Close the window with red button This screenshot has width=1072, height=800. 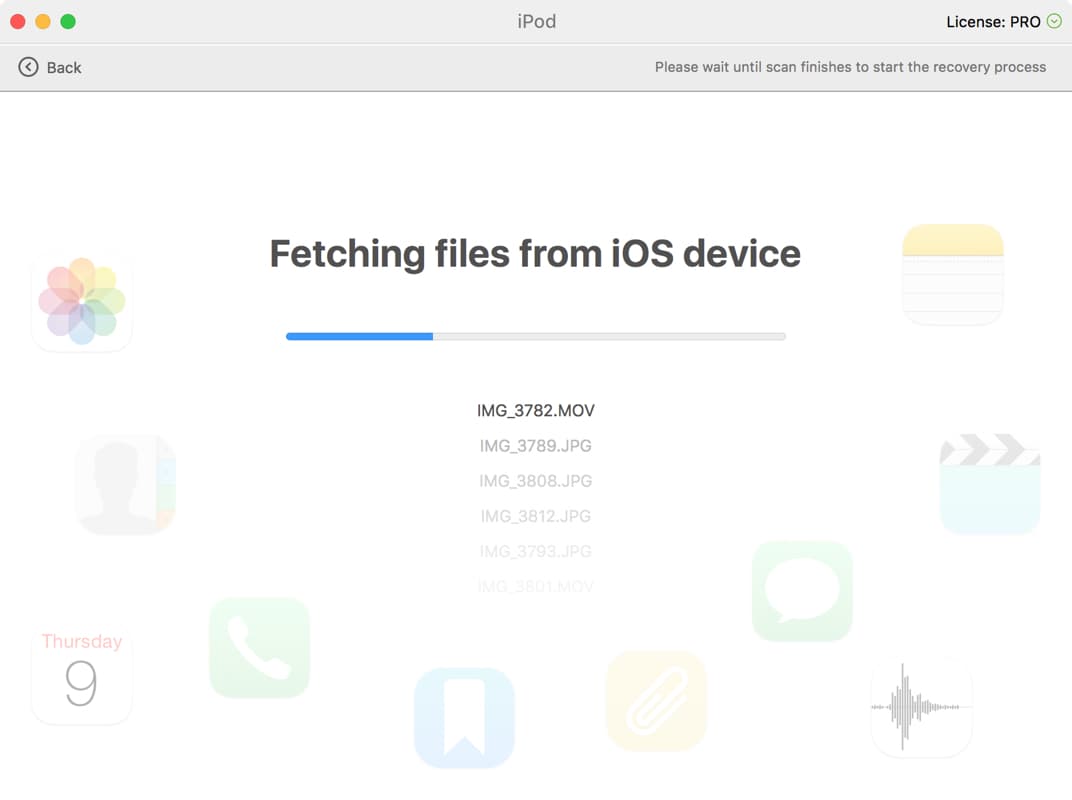18,21
